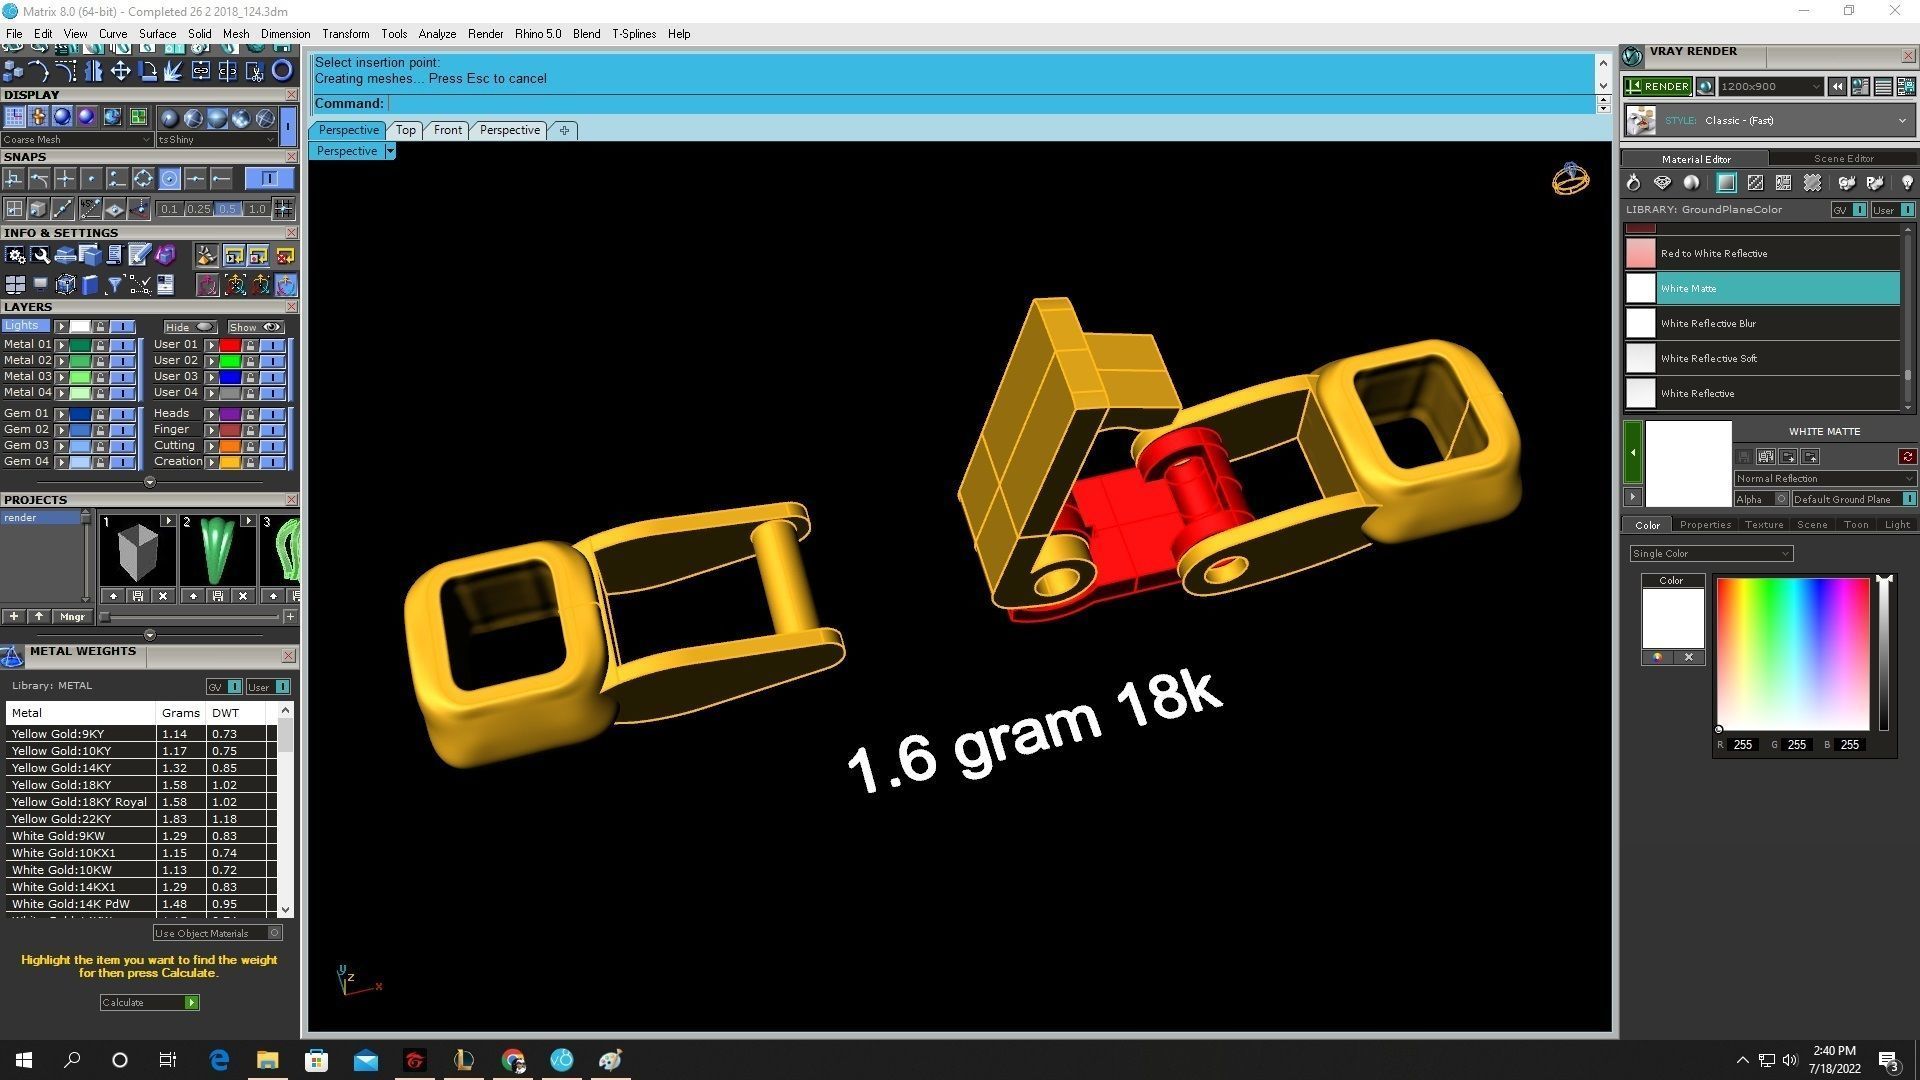Open the Texture tab in material settings
The image size is (1920, 1080).
point(1763,525)
